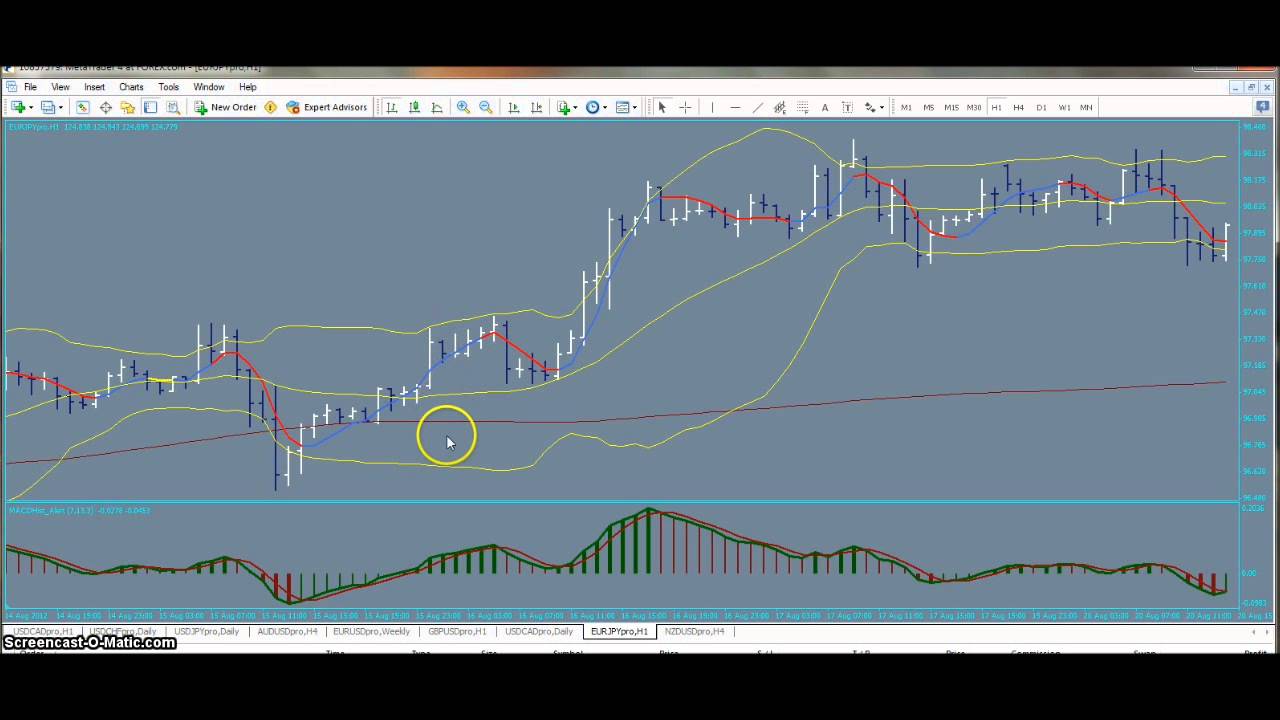Switch timeframe to D1
Screen dimensions: 1280x720
coord(1041,107)
